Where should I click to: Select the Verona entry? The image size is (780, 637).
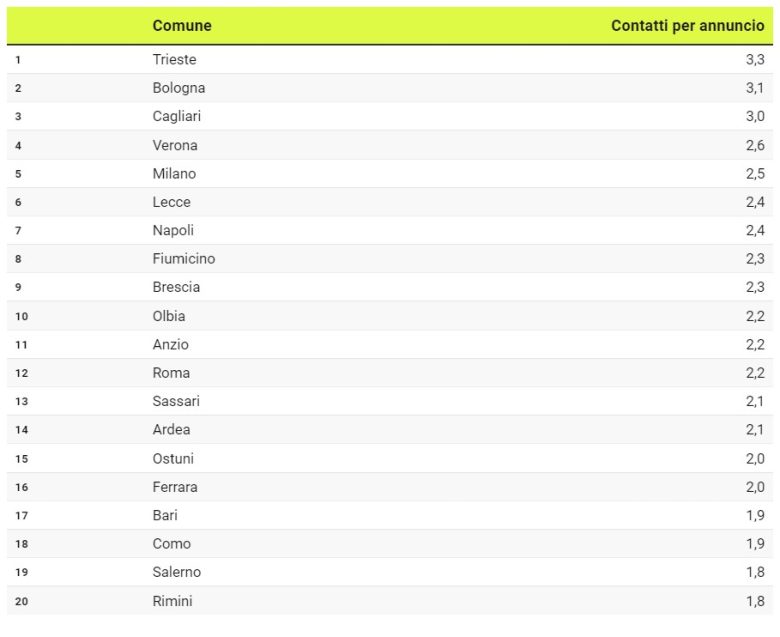[175, 145]
